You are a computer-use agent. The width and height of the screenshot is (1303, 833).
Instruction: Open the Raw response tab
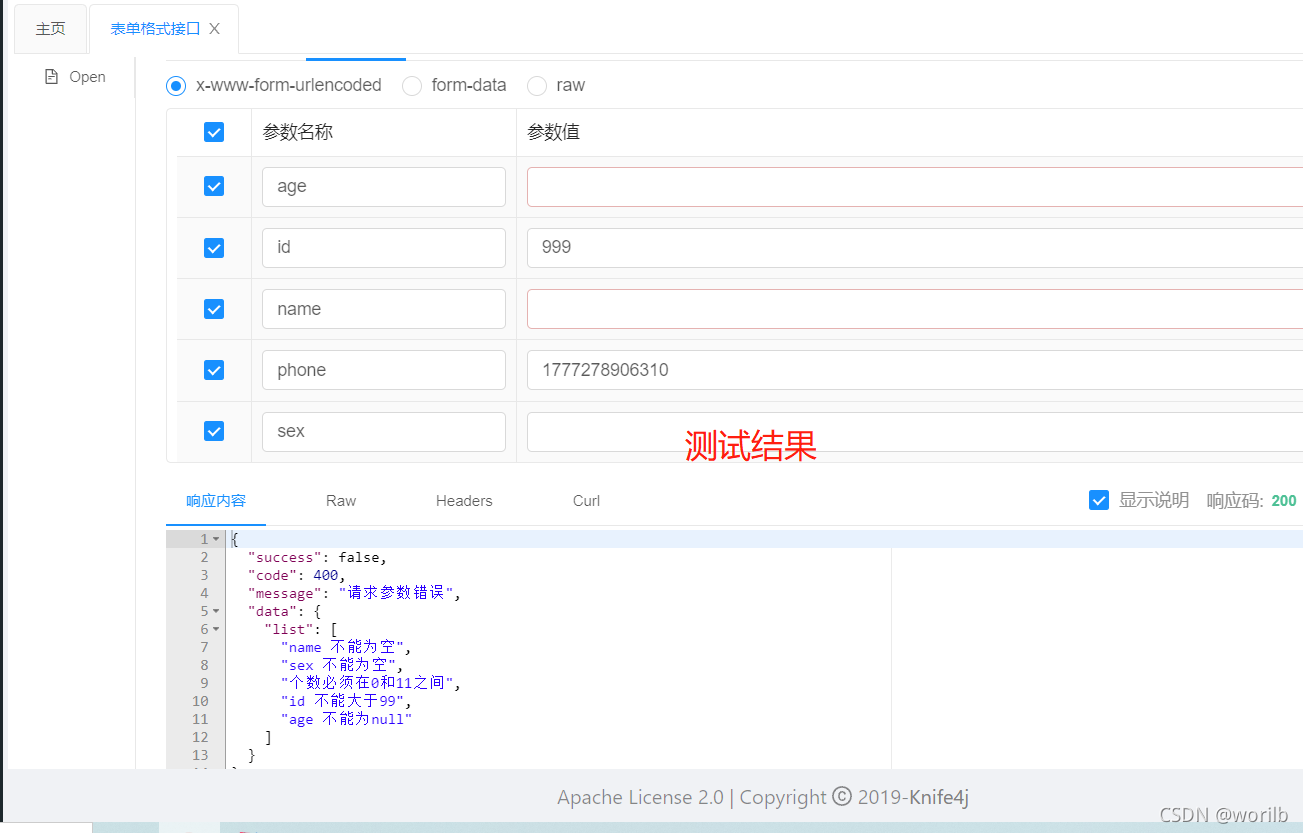click(341, 501)
